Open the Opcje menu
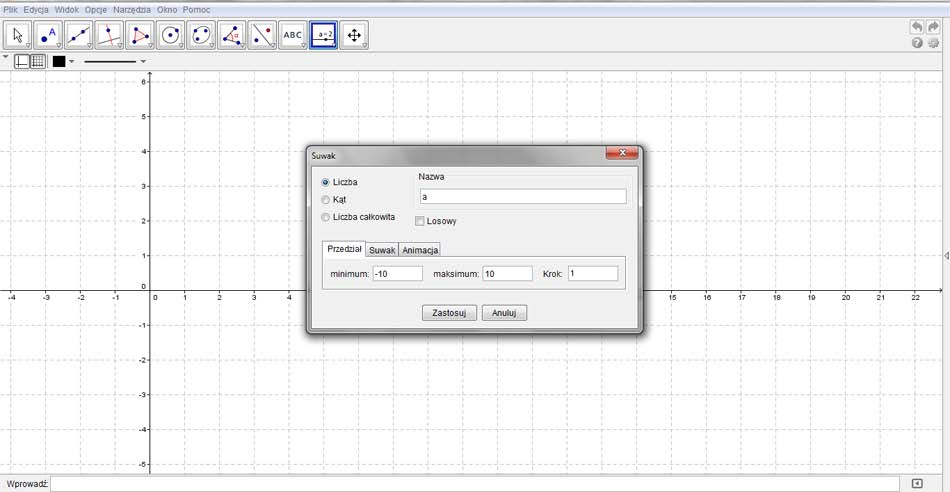The height and width of the screenshot is (492, 950). (x=96, y=10)
